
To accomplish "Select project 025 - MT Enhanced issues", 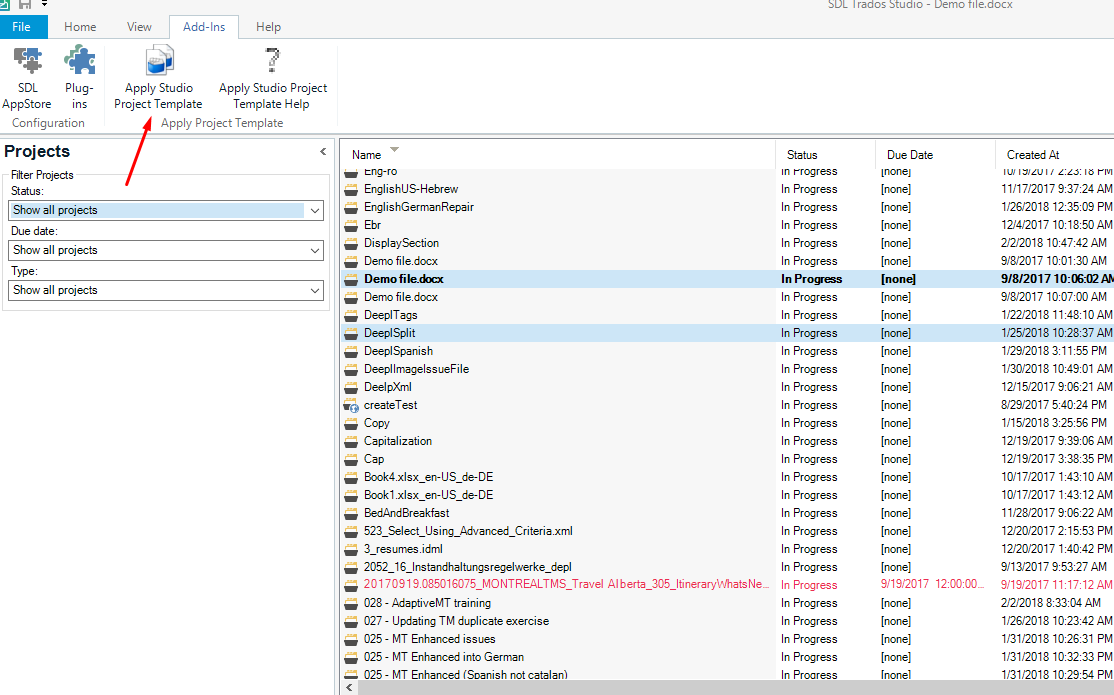I will pyautogui.click(x=429, y=639).
